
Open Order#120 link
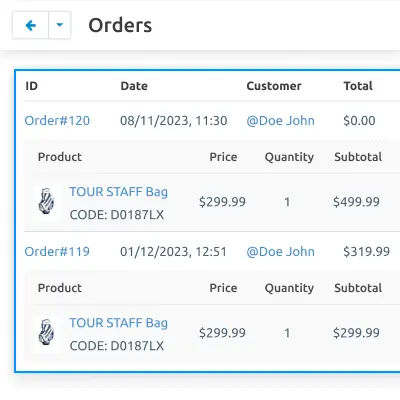click(x=57, y=120)
